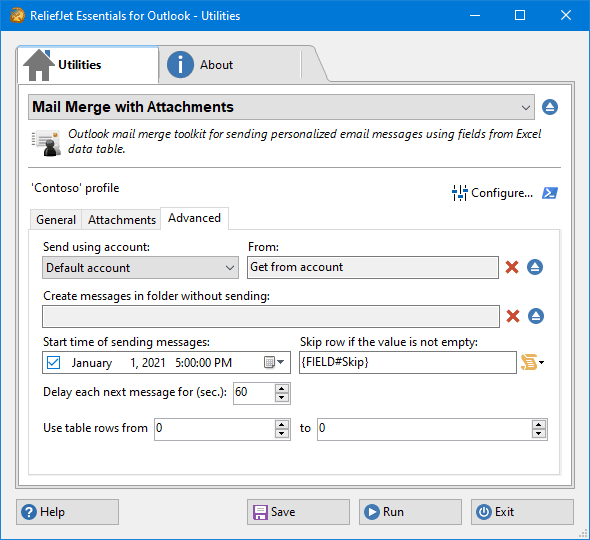Increase Use table rows from value

[281, 424]
